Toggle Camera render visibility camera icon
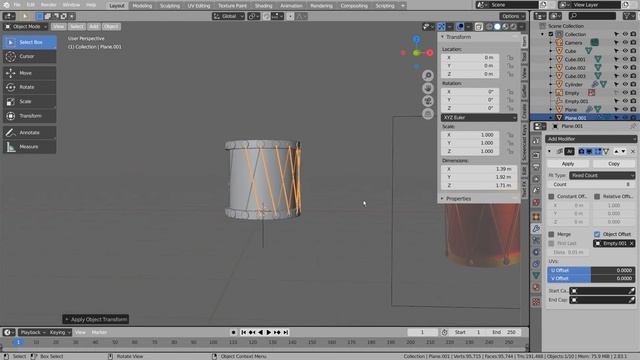Viewport: 640px width, 360px height. tap(633, 42)
